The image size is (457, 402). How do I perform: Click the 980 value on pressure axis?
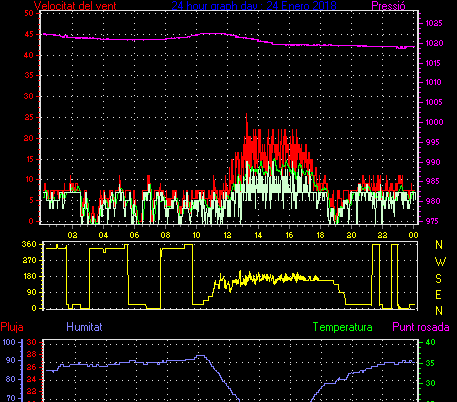433,201
